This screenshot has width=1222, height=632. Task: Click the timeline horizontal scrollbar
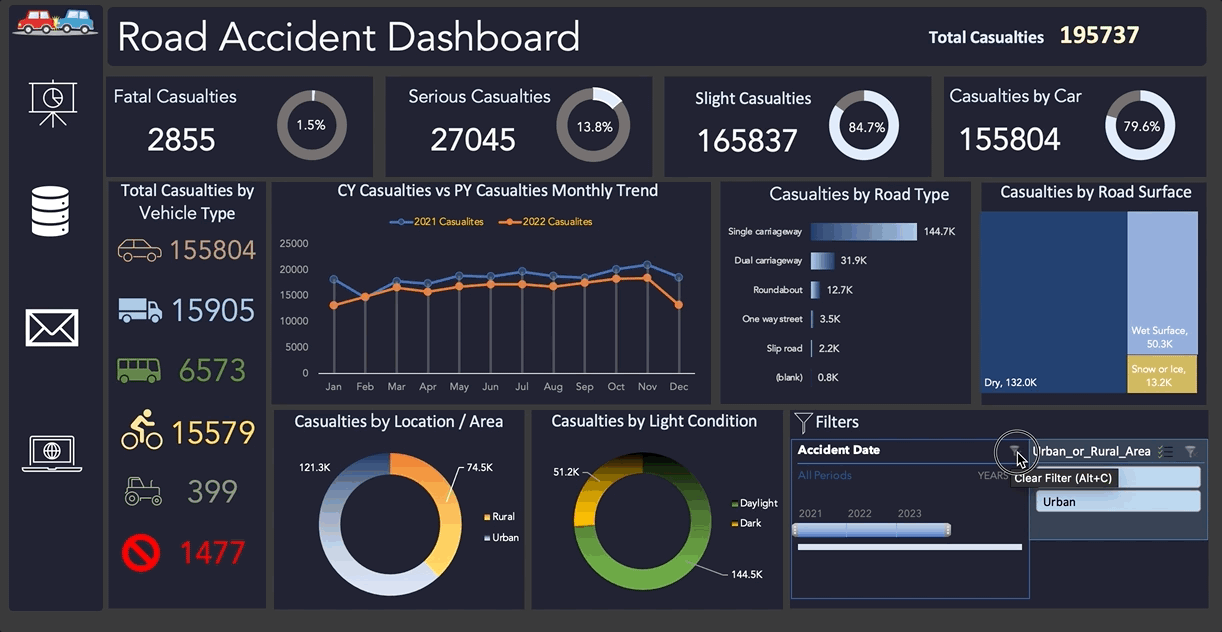click(909, 547)
